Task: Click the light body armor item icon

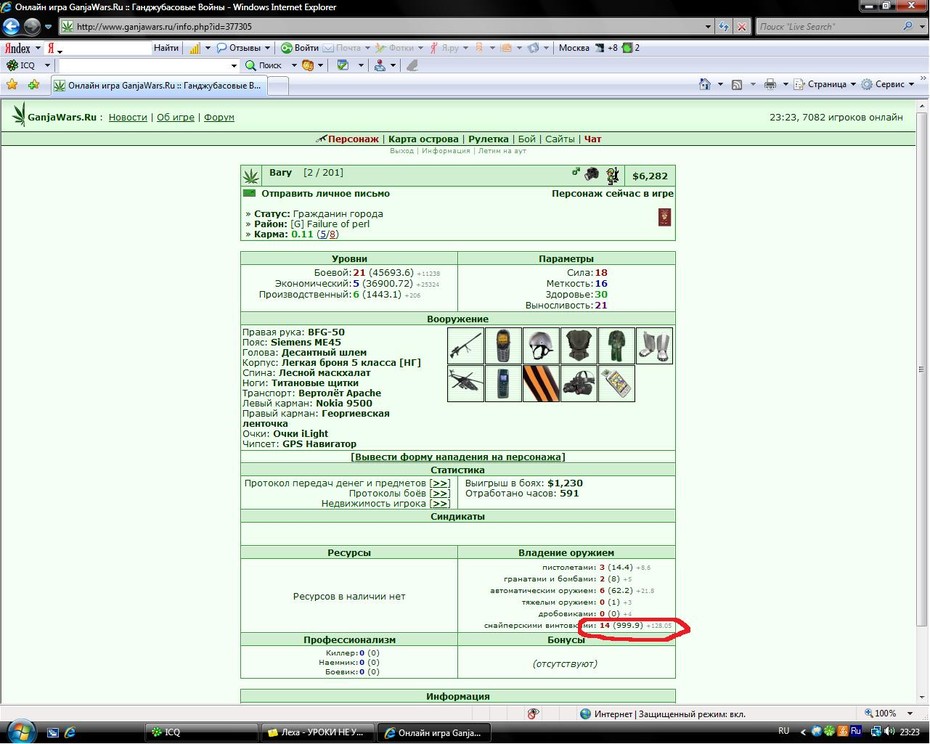Action: pos(579,345)
